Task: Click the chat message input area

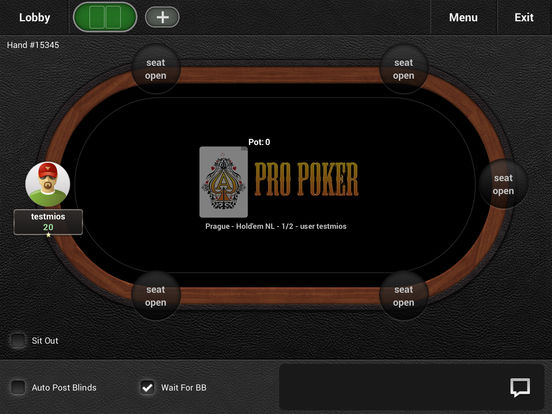Action: (x=391, y=387)
